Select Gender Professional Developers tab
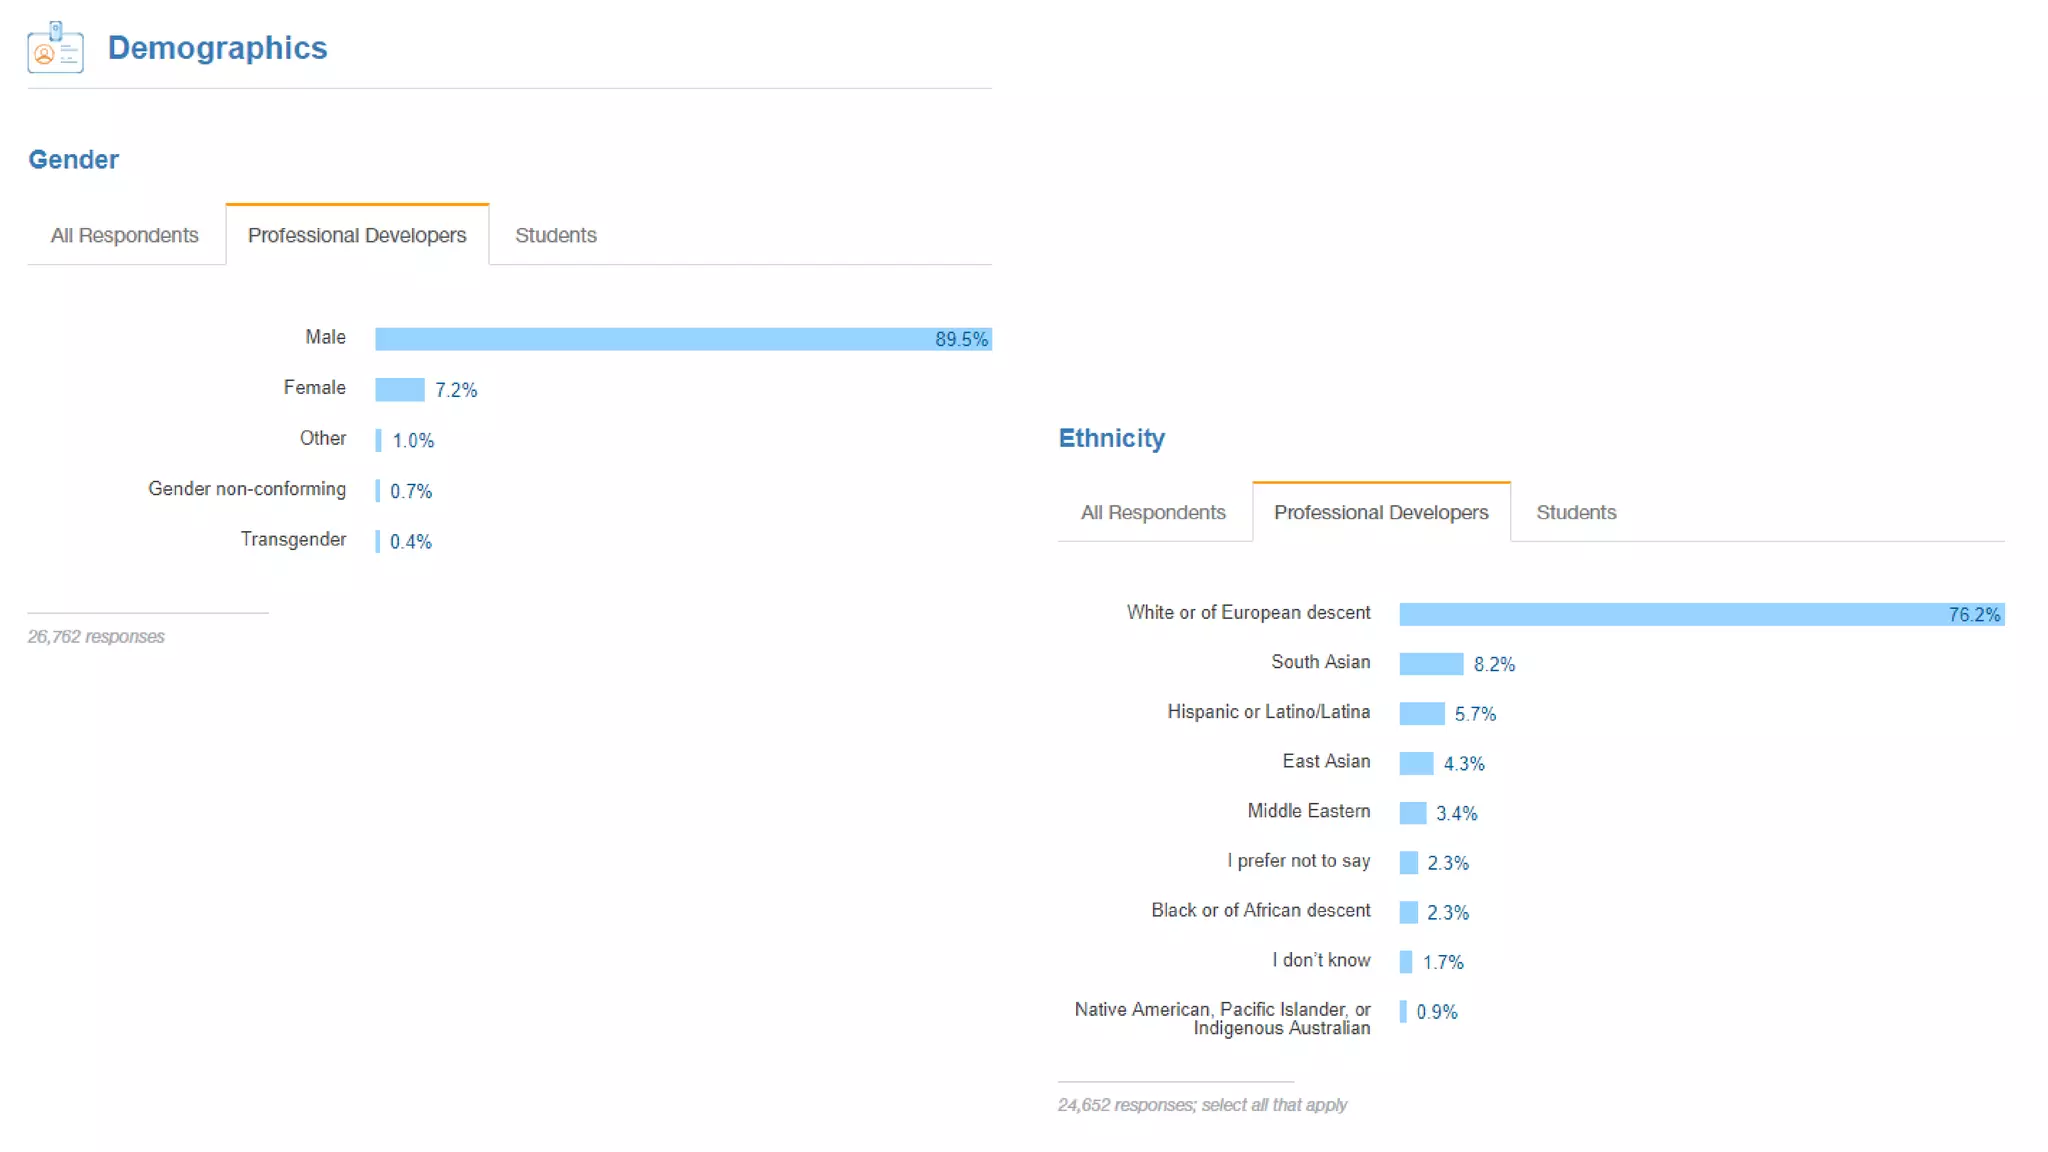The image size is (2048, 1152). pos(357,235)
